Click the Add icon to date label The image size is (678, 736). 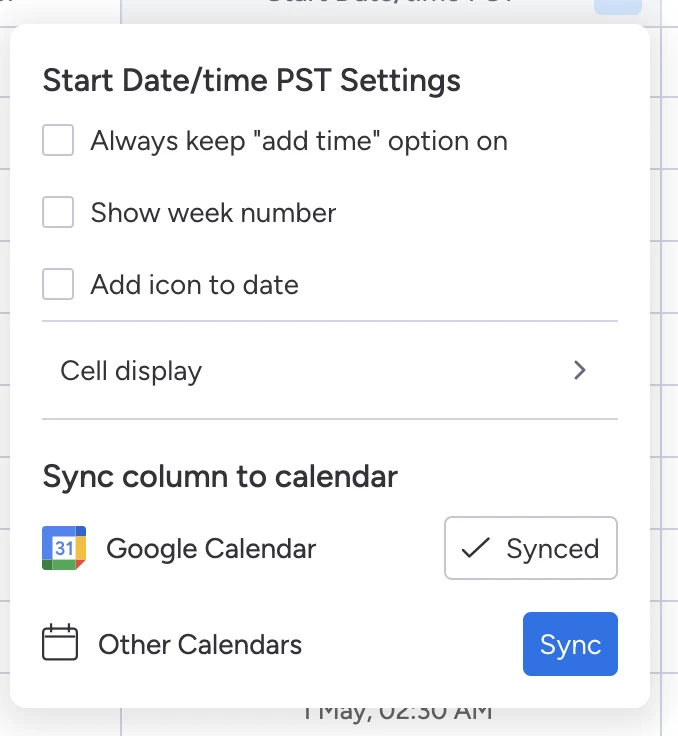(x=194, y=284)
